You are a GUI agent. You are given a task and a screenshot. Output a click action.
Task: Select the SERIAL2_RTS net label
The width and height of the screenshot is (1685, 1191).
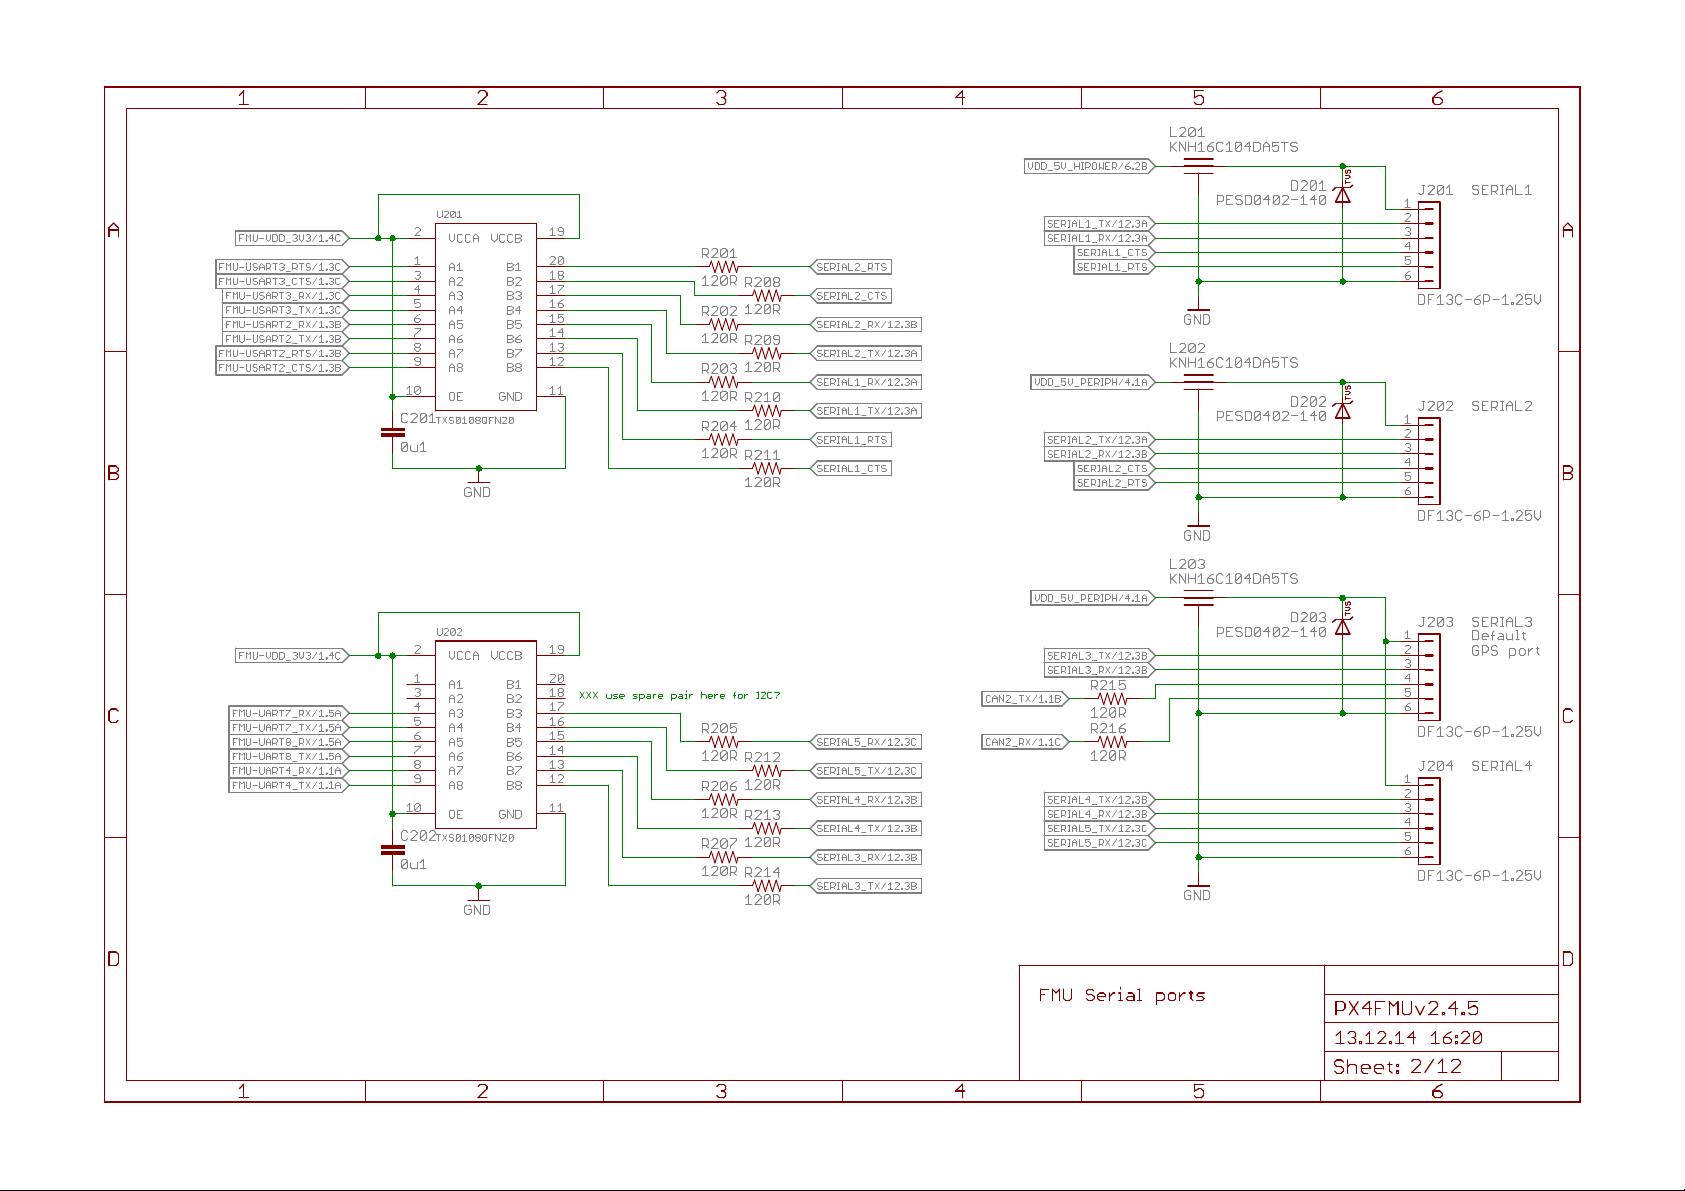(x=852, y=267)
